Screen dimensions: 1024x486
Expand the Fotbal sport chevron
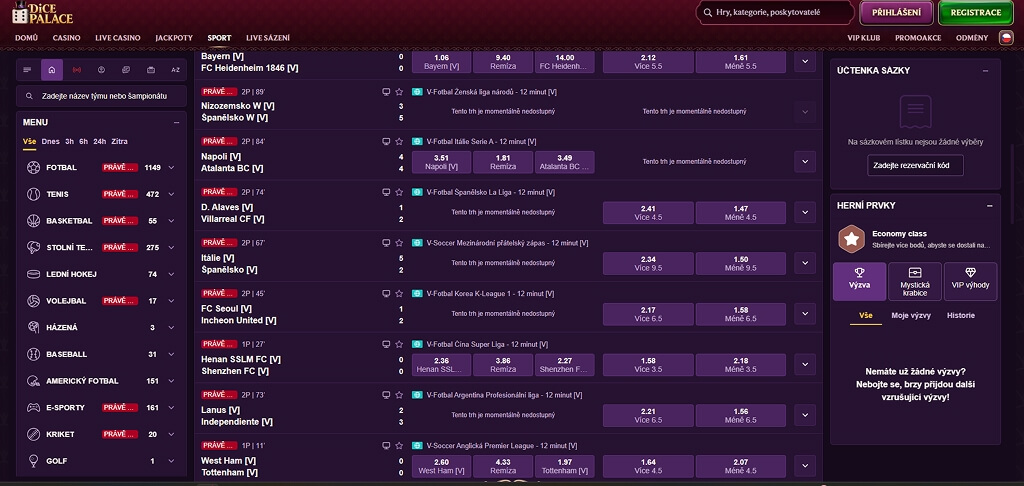171,168
